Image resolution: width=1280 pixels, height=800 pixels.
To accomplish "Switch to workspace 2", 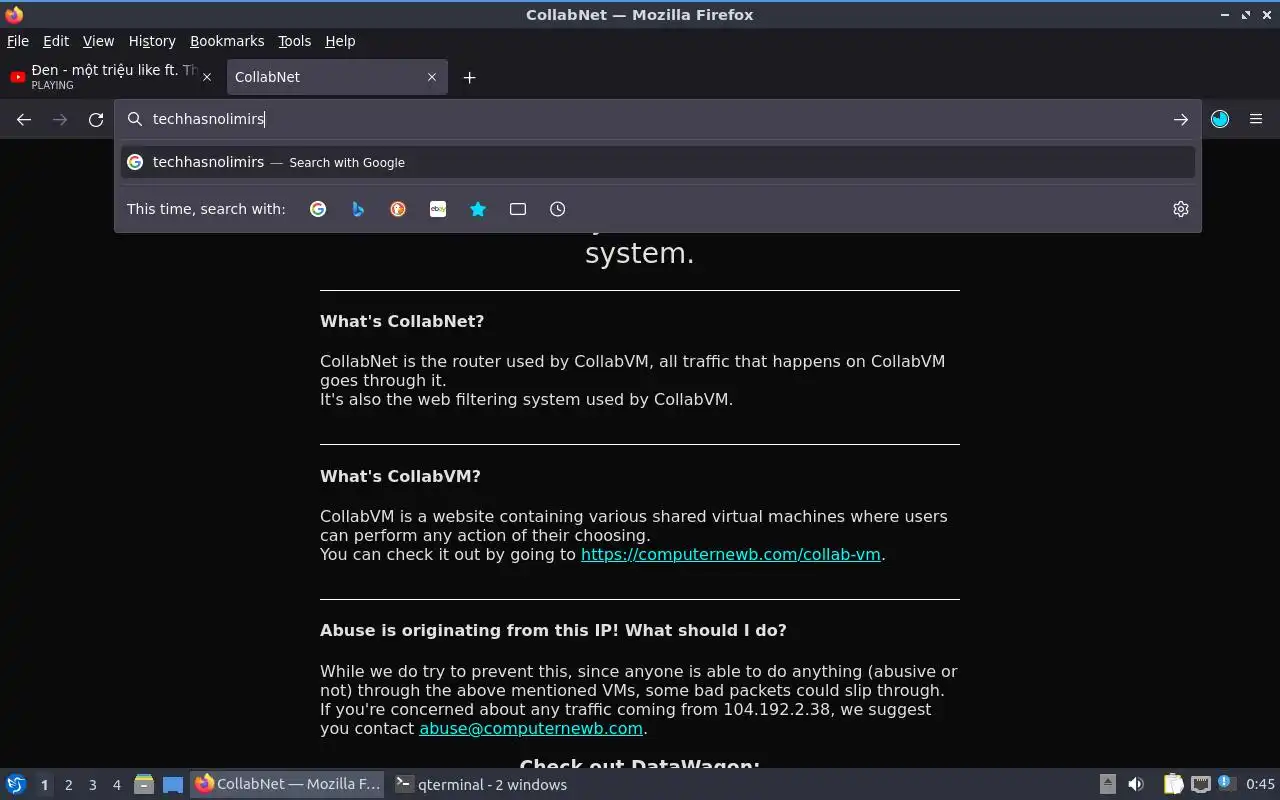I will point(68,785).
